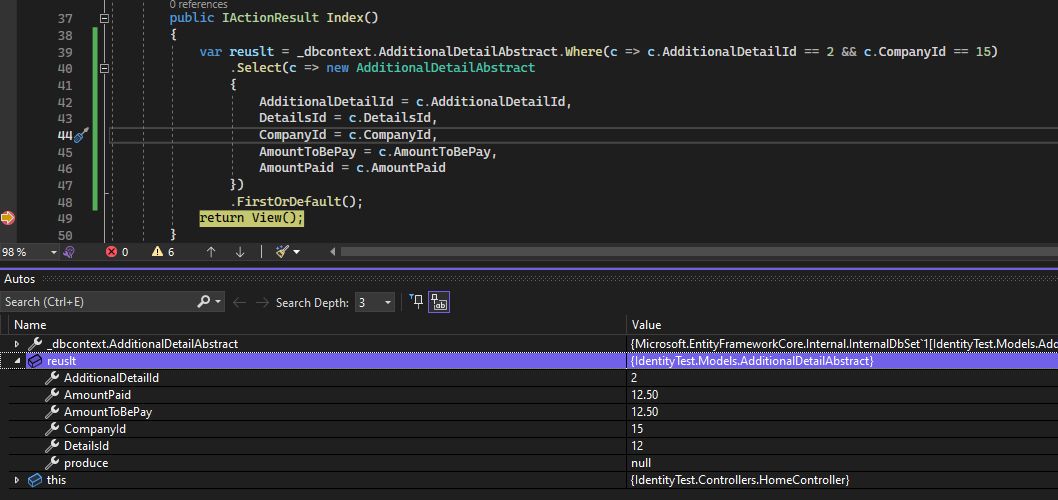
Task: Select the AmountPaid value 12.50
Action: click(x=644, y=395)
